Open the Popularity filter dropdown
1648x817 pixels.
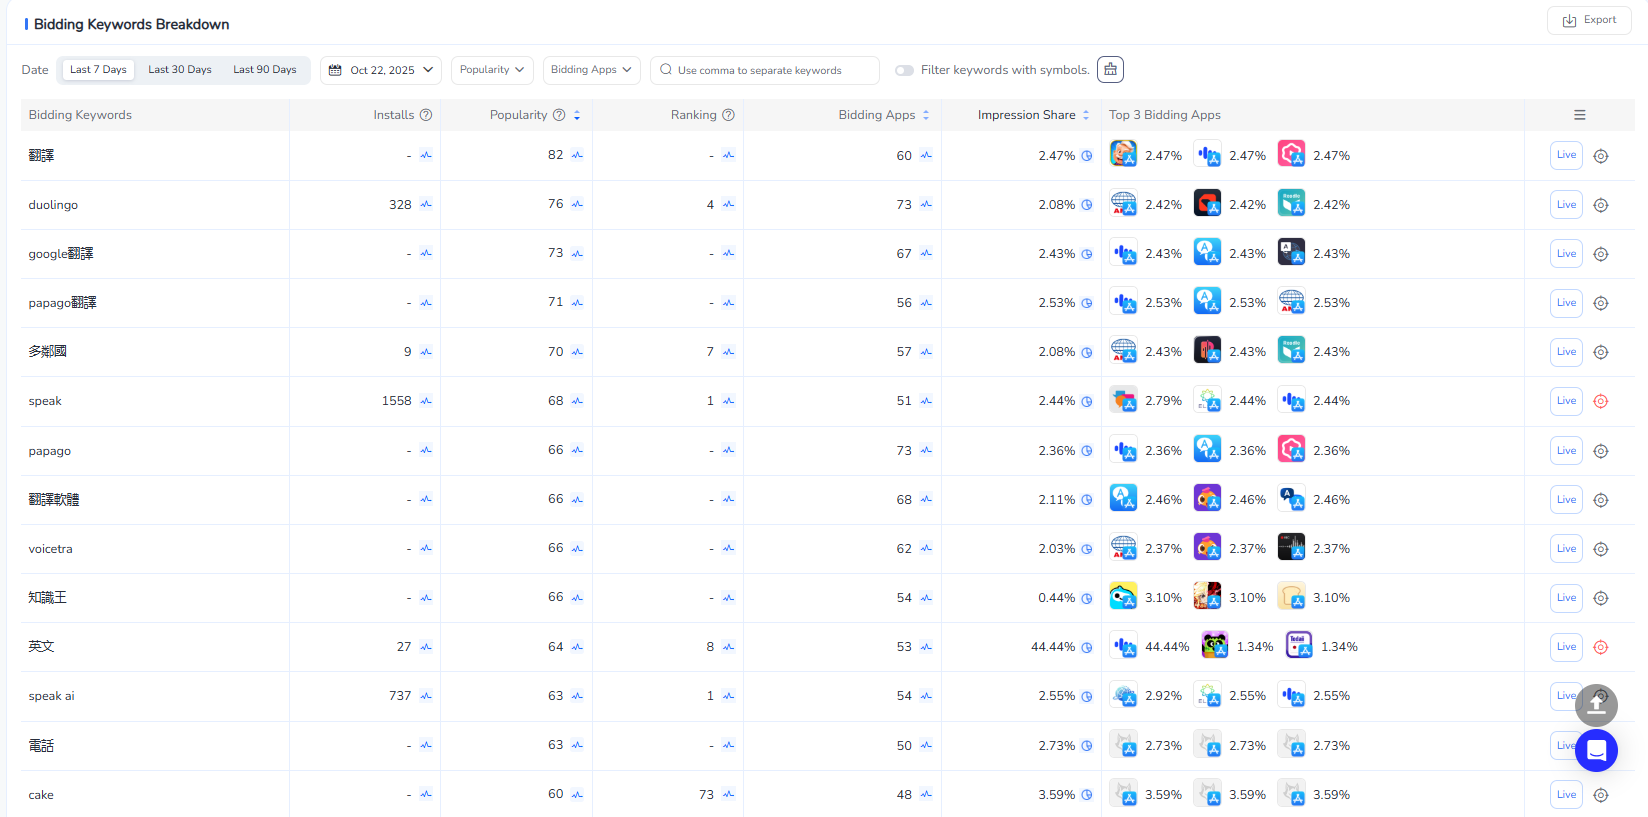[491, 70]
